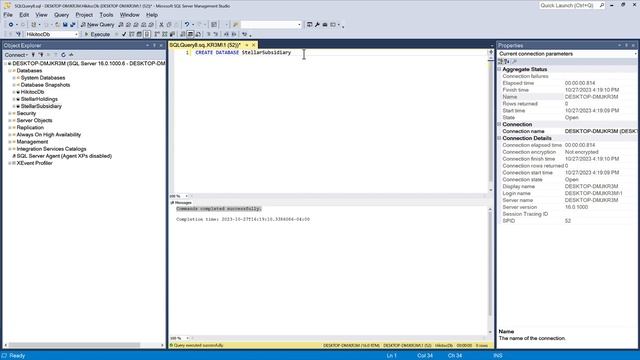Screen dimensions: 640x360
Task: Close the Object Explorer panel
Action: coord(161,45)
